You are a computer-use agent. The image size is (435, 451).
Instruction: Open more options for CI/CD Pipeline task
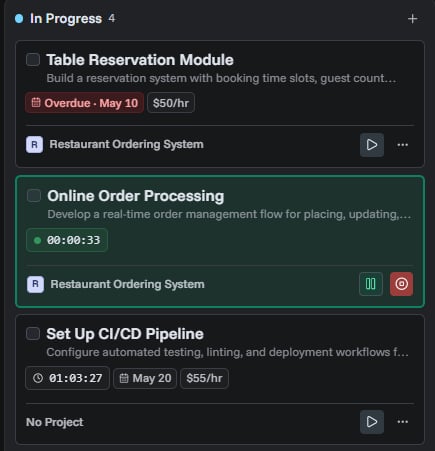tap(402, 422)
